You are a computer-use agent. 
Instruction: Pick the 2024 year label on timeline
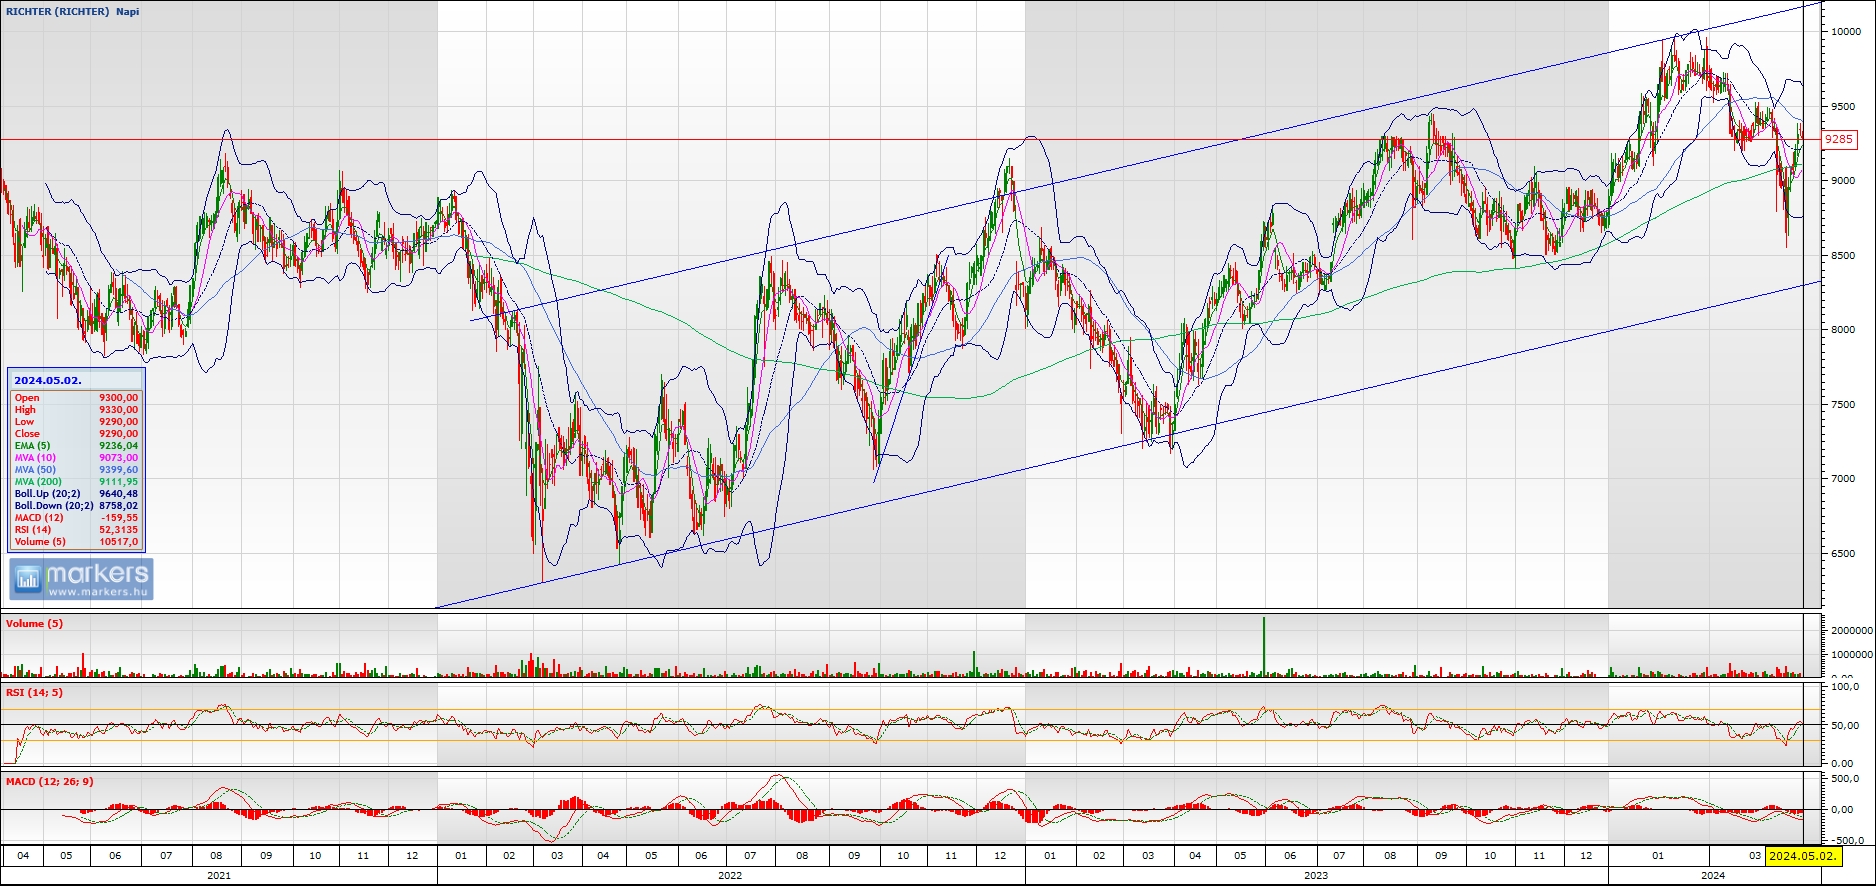point(1713,875)
